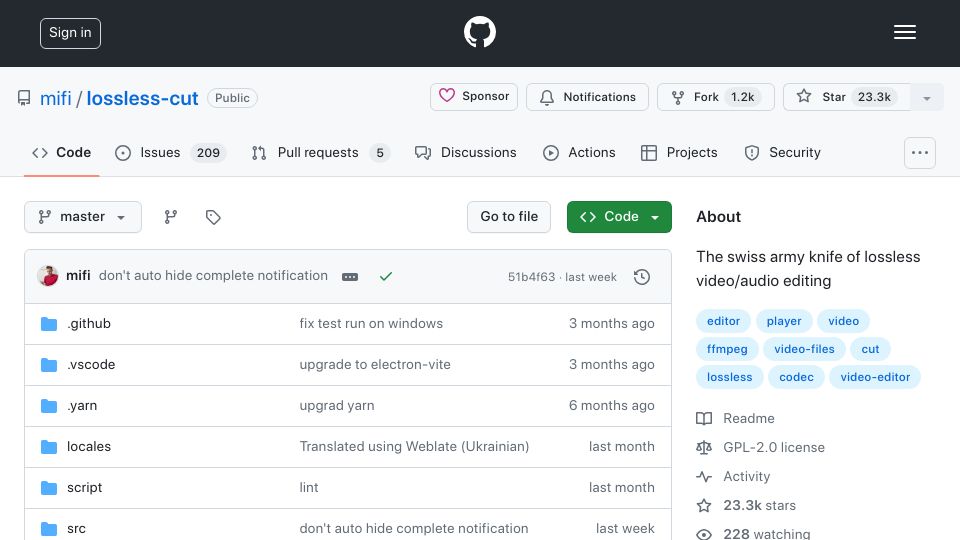Select the video topic tag
The image size is (960, 540).
843,321
